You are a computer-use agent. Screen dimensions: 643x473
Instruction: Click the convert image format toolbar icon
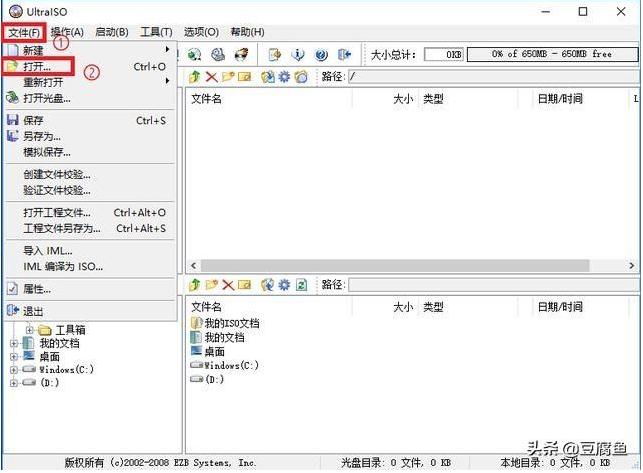click(195, 54)
